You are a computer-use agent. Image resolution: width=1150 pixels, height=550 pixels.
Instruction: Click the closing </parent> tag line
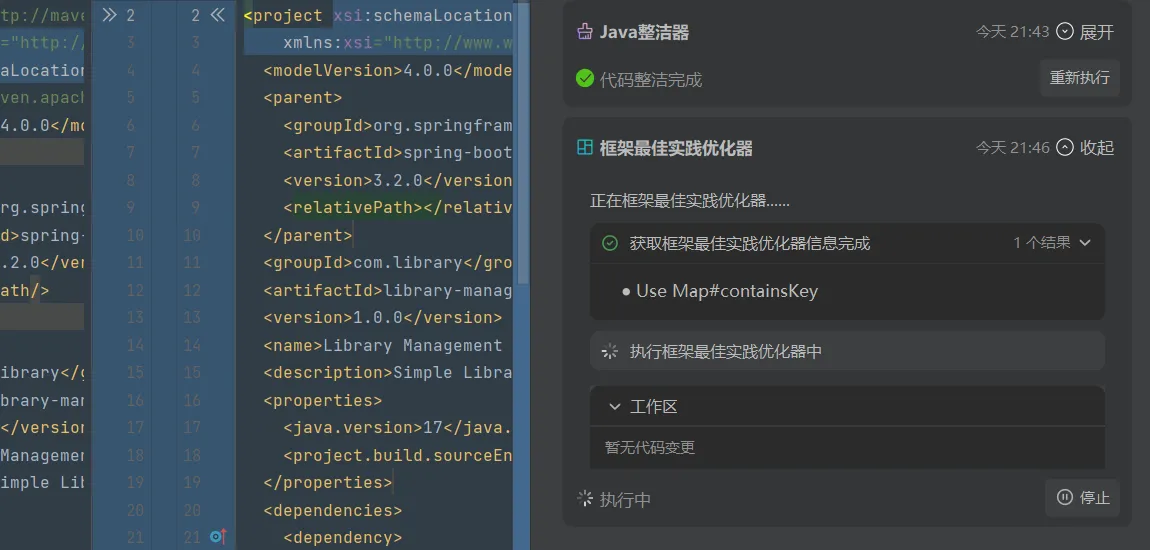[x=308, y=235]
